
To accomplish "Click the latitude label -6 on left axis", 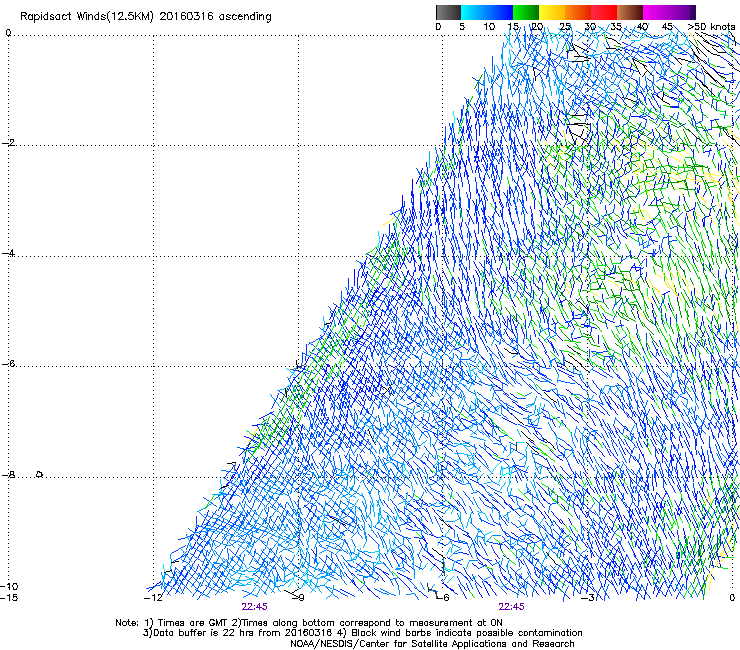I will click(8, 364).
